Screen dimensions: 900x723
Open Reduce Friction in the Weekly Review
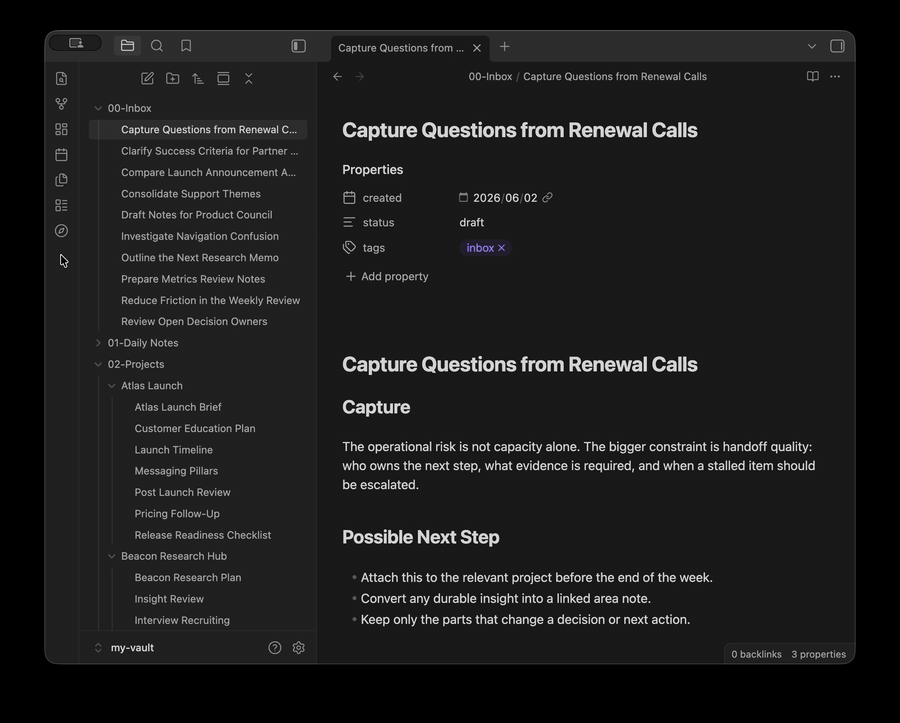click(x=210, y=300)
